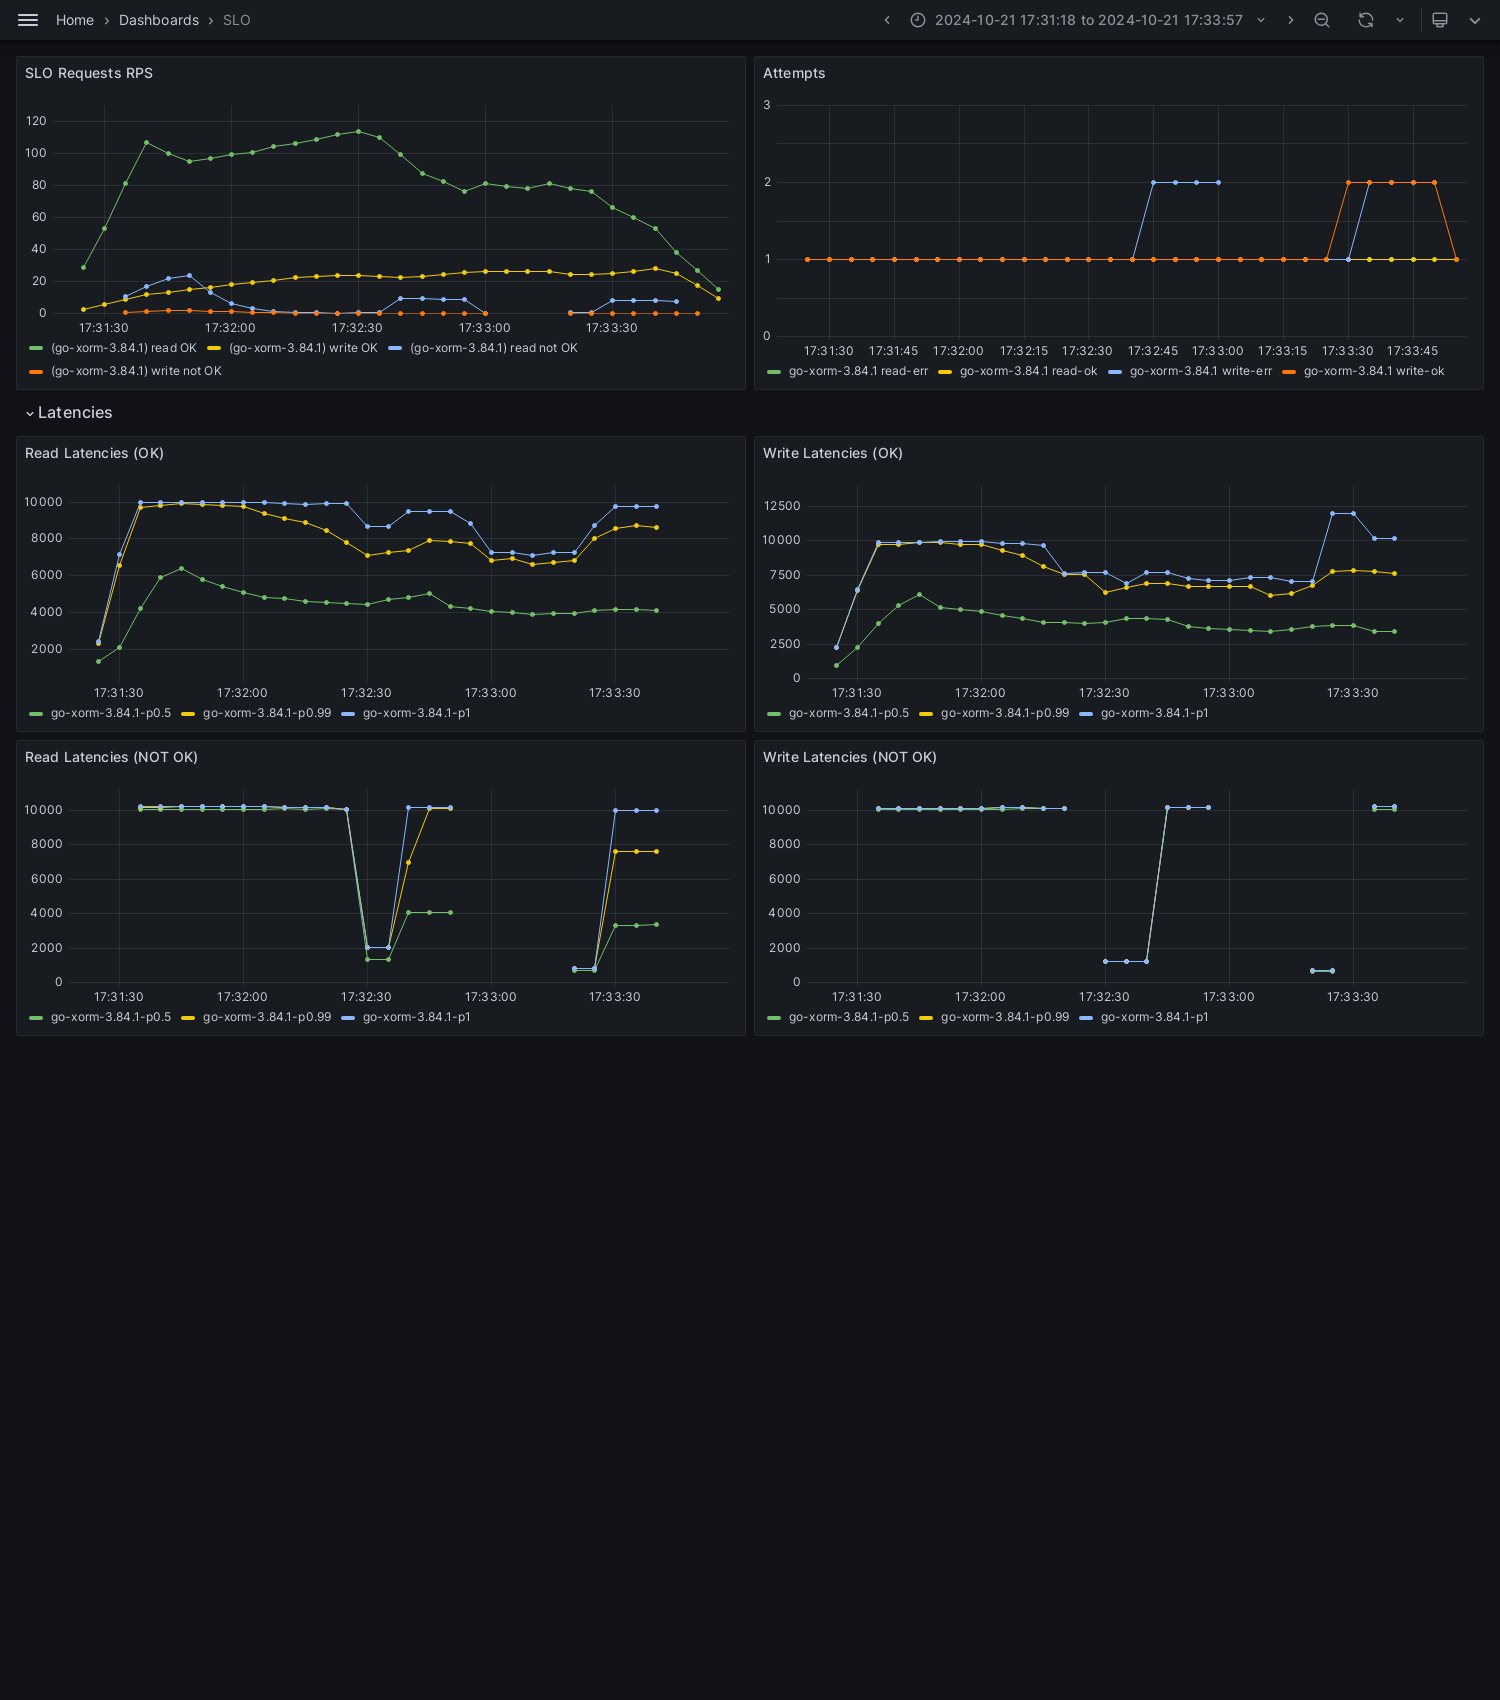The image size is (1500, 1700).
Task: Shift time range backward arrow
Action: click(x=887, y=20)
